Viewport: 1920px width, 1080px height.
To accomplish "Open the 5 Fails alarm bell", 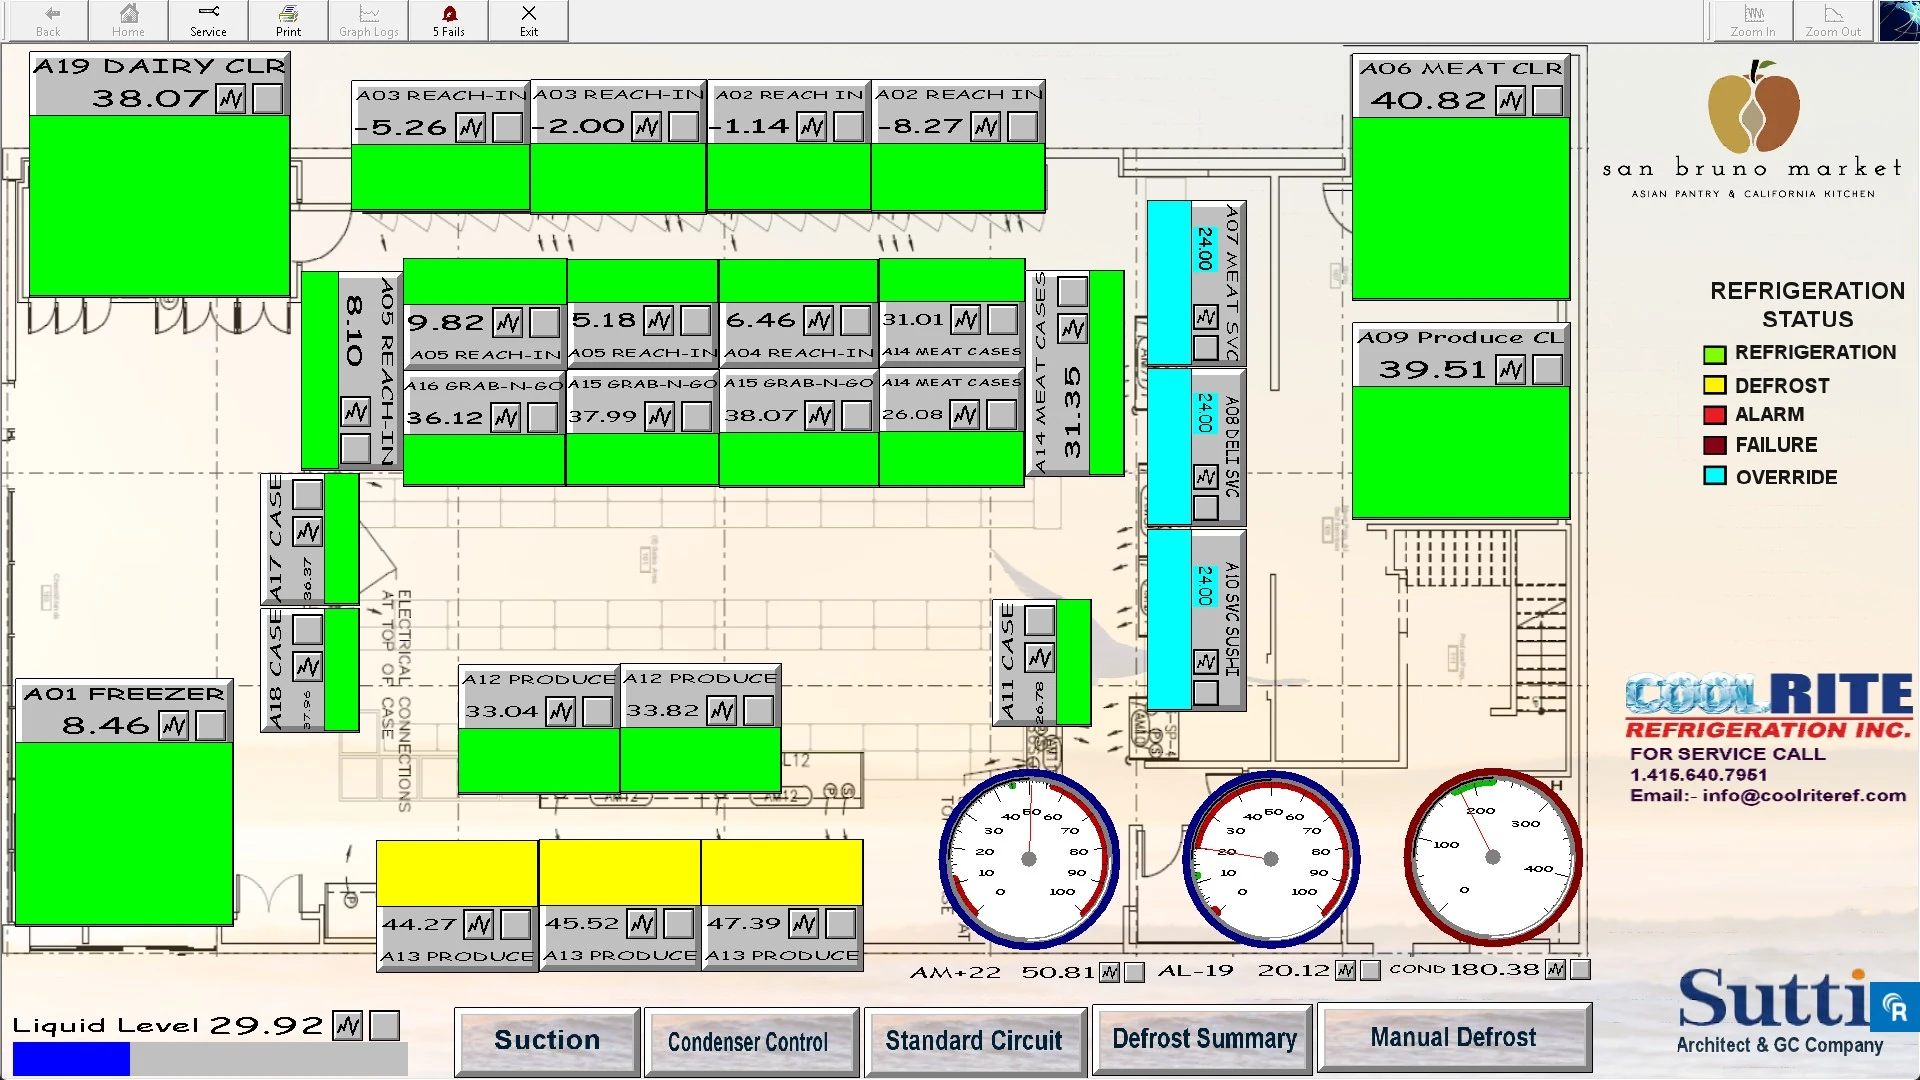I will 449,20.
